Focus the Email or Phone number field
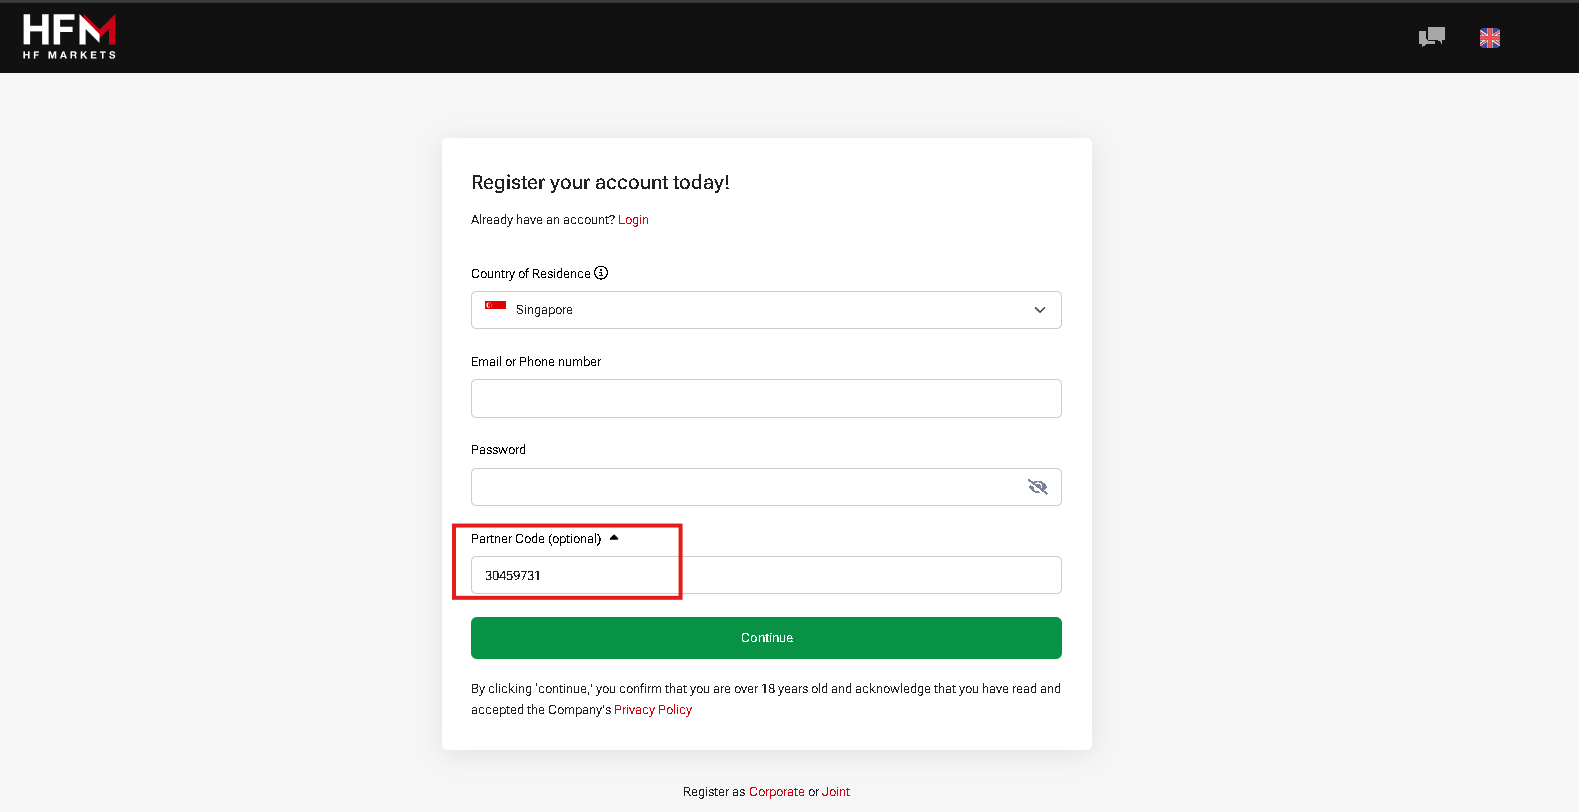Viewport: 1579px width, 812px height. pos(766,398)
